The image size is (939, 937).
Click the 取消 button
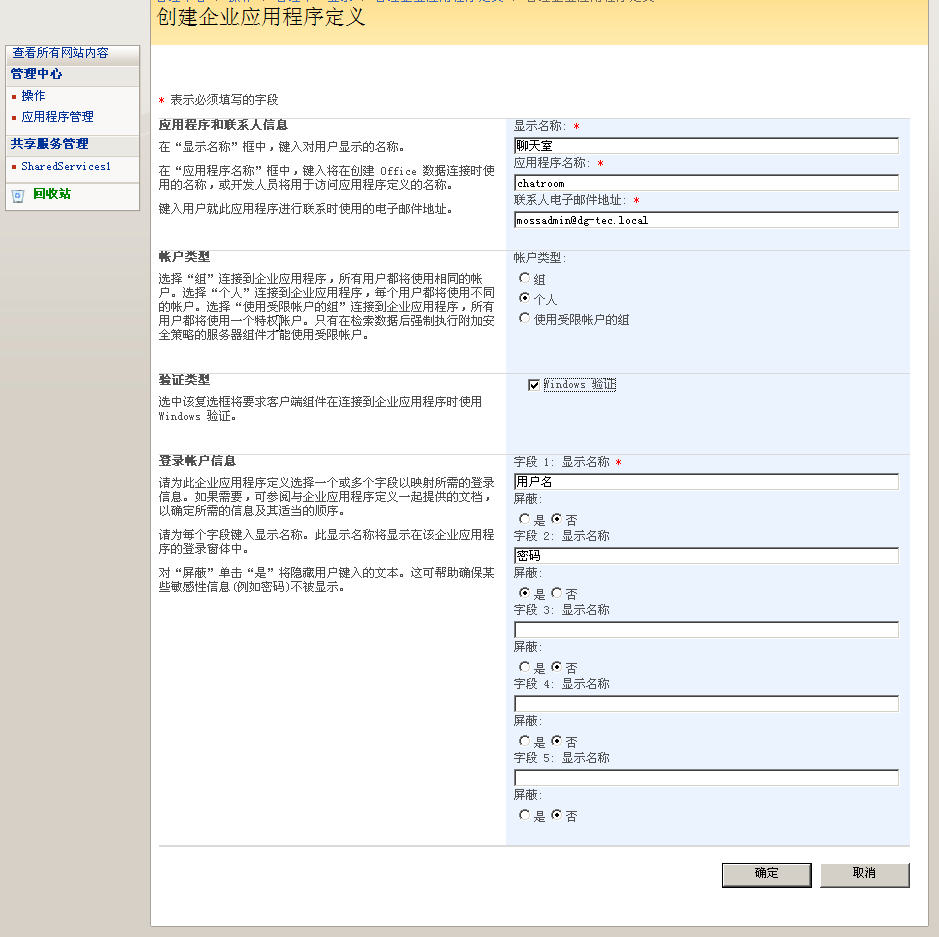[x=865, y=875]
